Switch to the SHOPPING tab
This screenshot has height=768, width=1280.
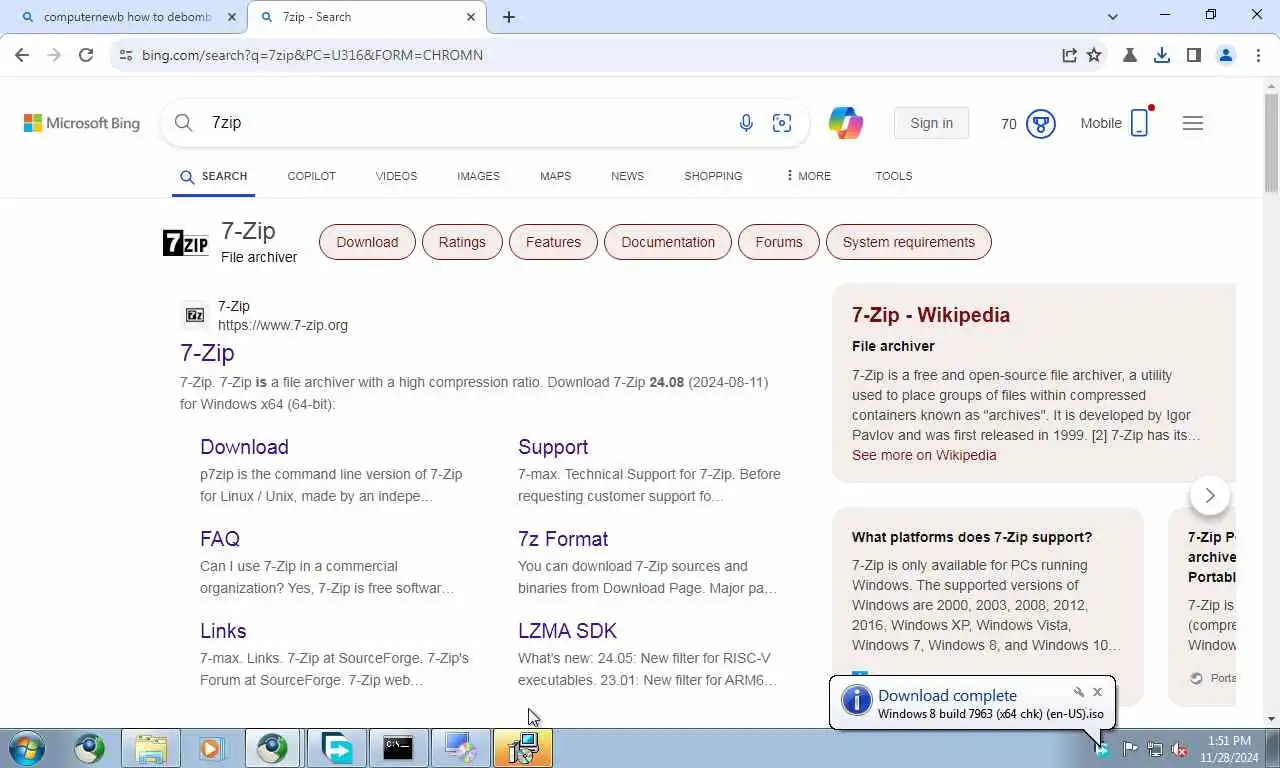[713, 176]
